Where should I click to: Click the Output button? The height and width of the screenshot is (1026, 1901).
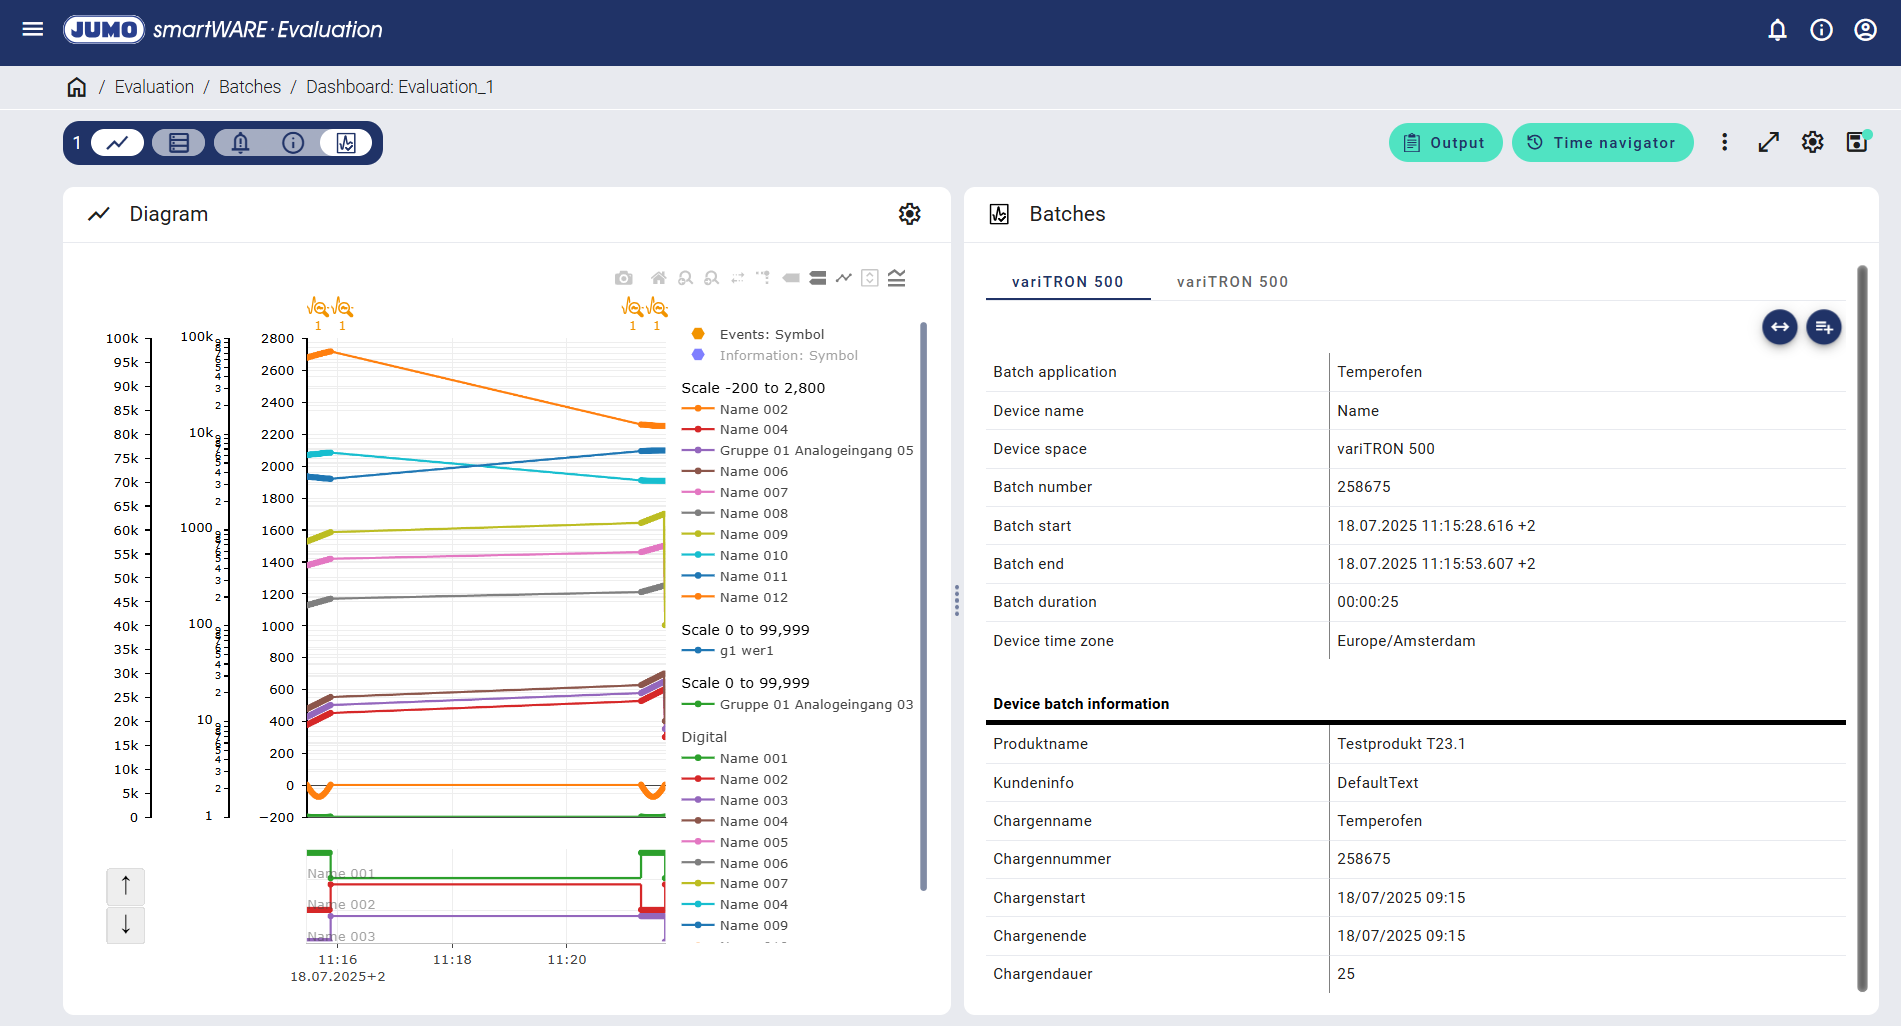[x=1445, y=143]
